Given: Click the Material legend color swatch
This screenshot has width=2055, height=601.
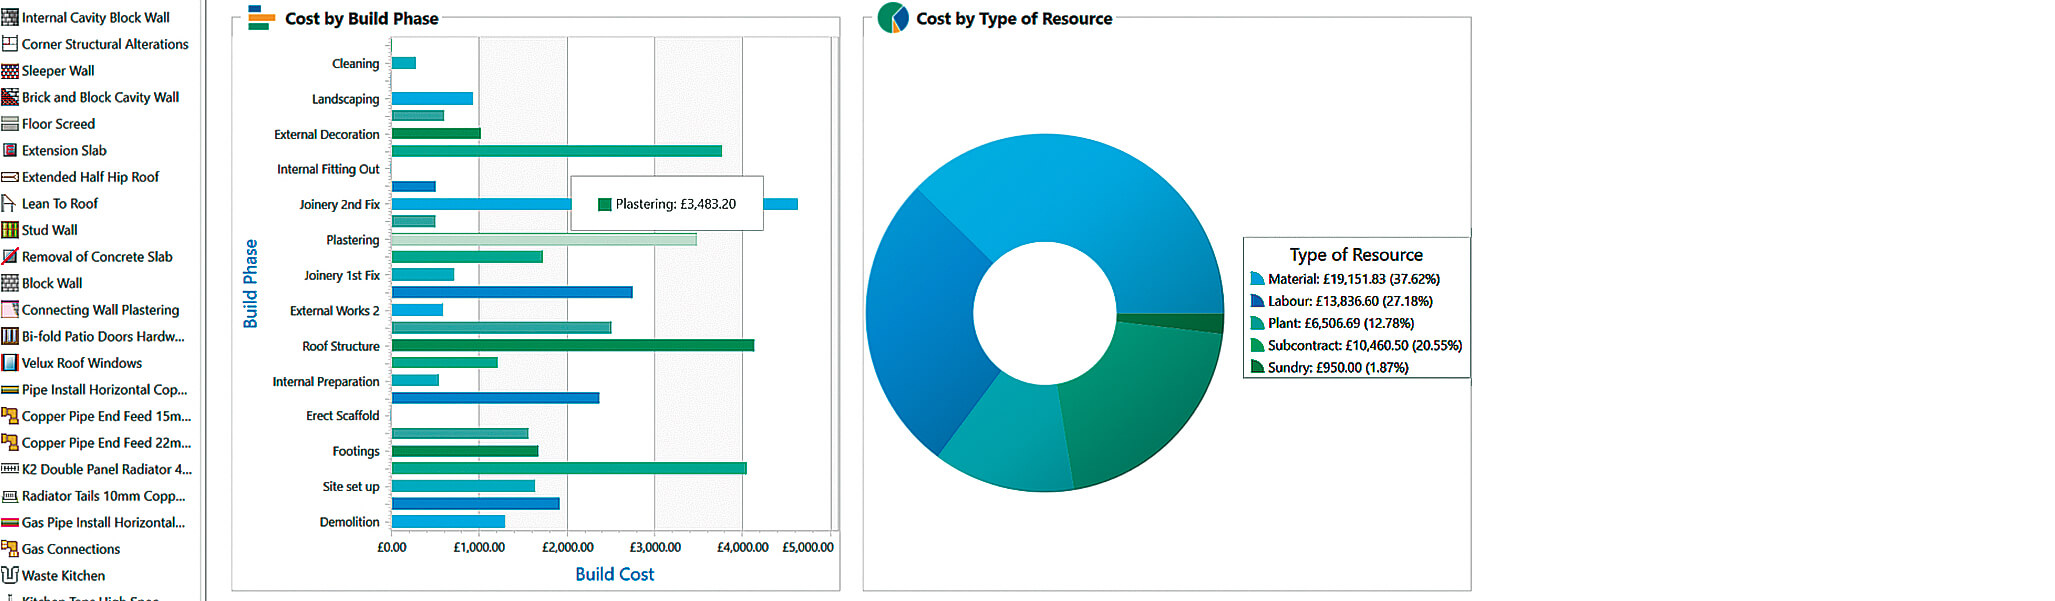Looking at the screenshot, I should pyautogui.click(x=1257, y=279).
